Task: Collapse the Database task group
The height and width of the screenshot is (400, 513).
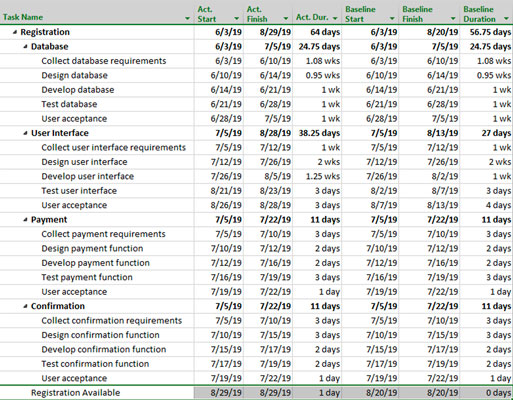Action: click(25, 46)
